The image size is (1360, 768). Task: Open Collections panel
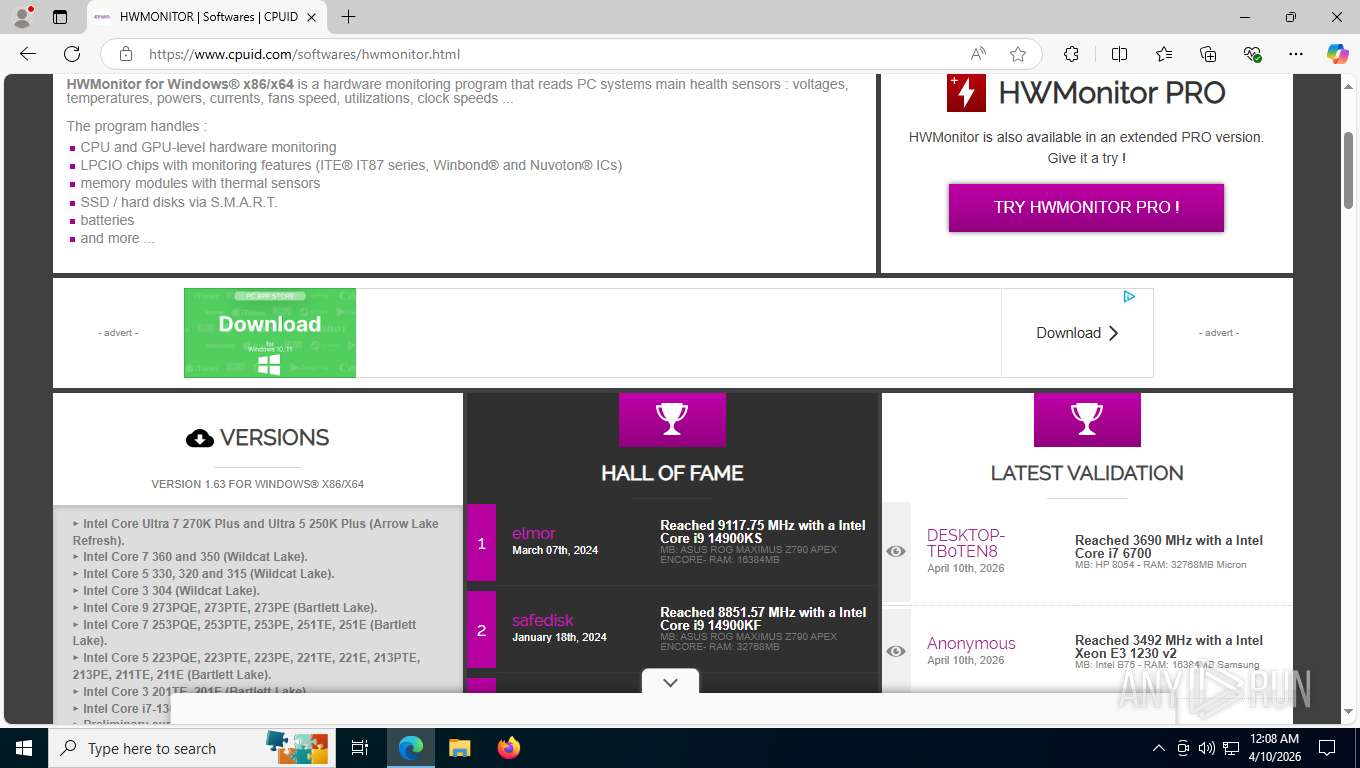click(1208, 54)
